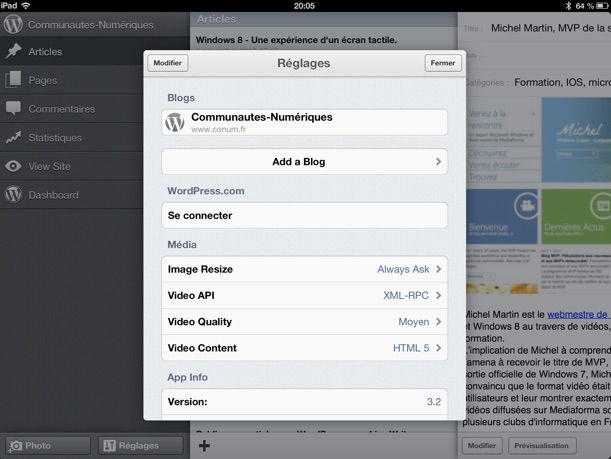Click the Video Quality label

pyautogui.click(x=200, y=322)
